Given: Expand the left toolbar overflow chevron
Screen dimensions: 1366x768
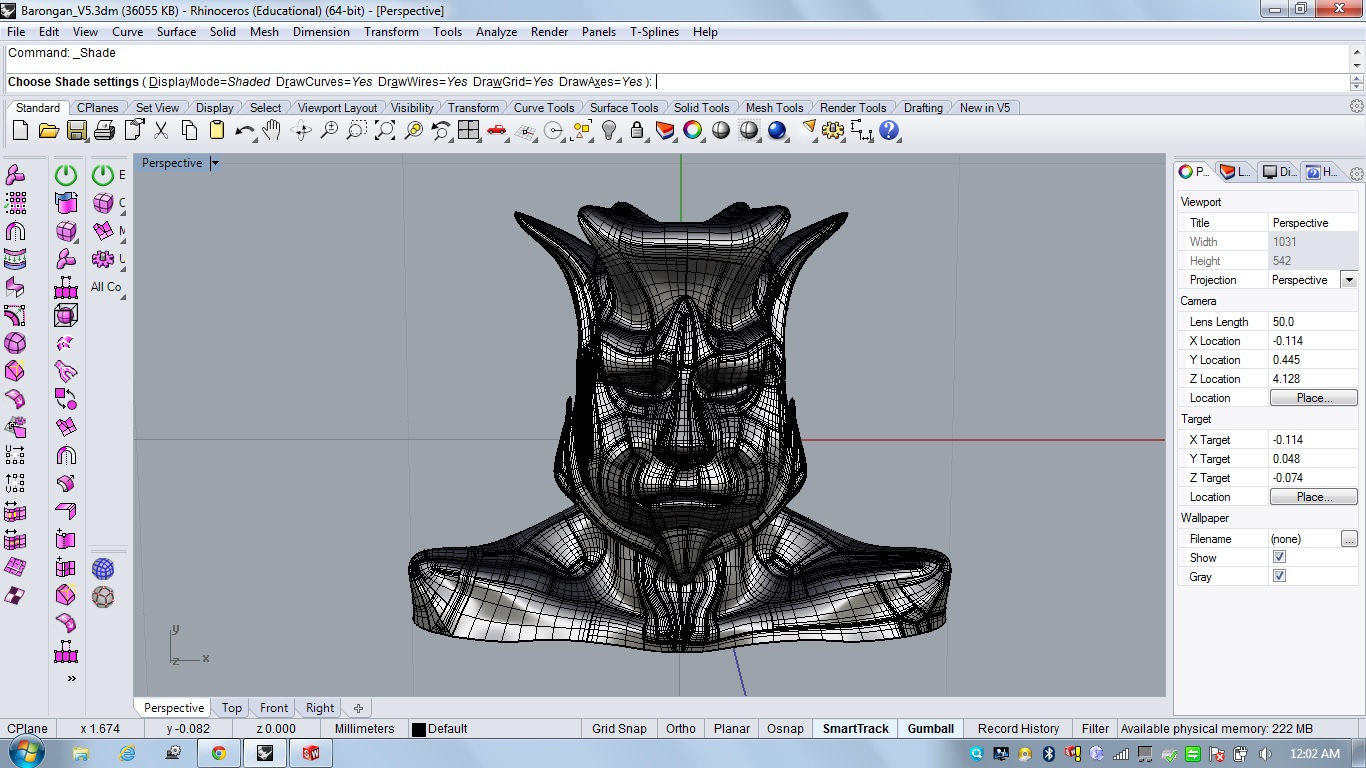Looking at the screenshot, I should click(x=71, y=679).
